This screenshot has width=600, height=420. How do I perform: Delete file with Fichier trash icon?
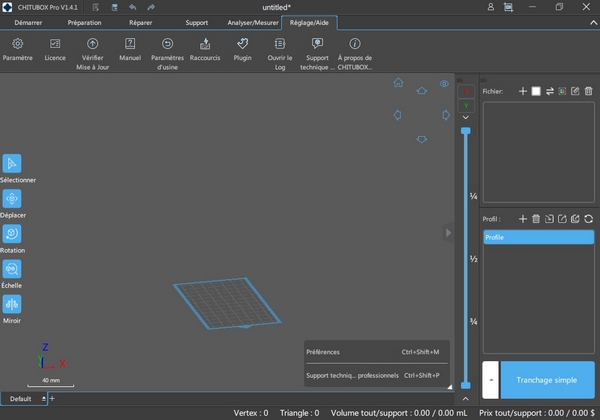click(x=589, y=91)
